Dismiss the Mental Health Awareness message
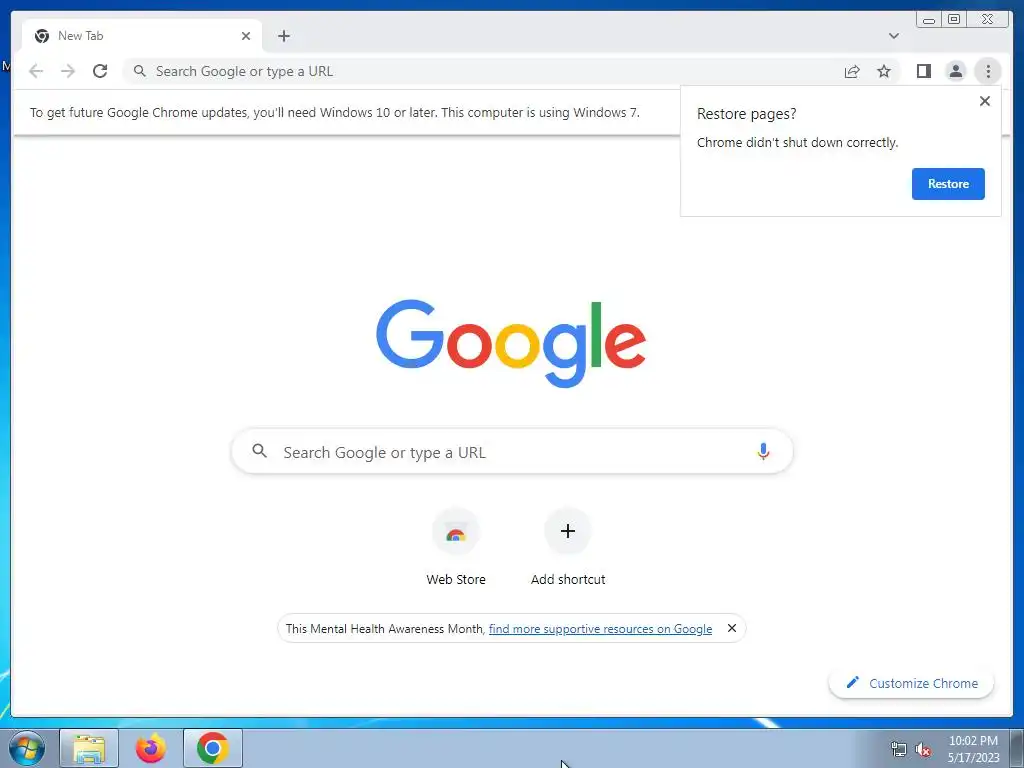 point(732,628)
